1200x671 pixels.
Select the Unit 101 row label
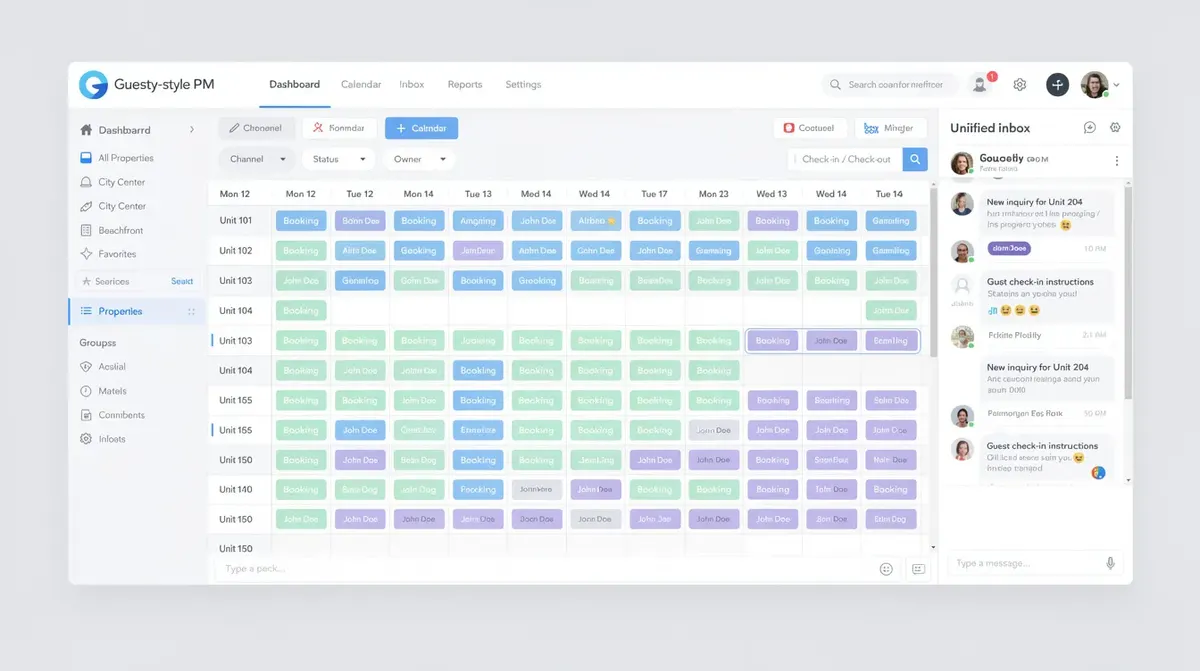[x=236, y=221]
